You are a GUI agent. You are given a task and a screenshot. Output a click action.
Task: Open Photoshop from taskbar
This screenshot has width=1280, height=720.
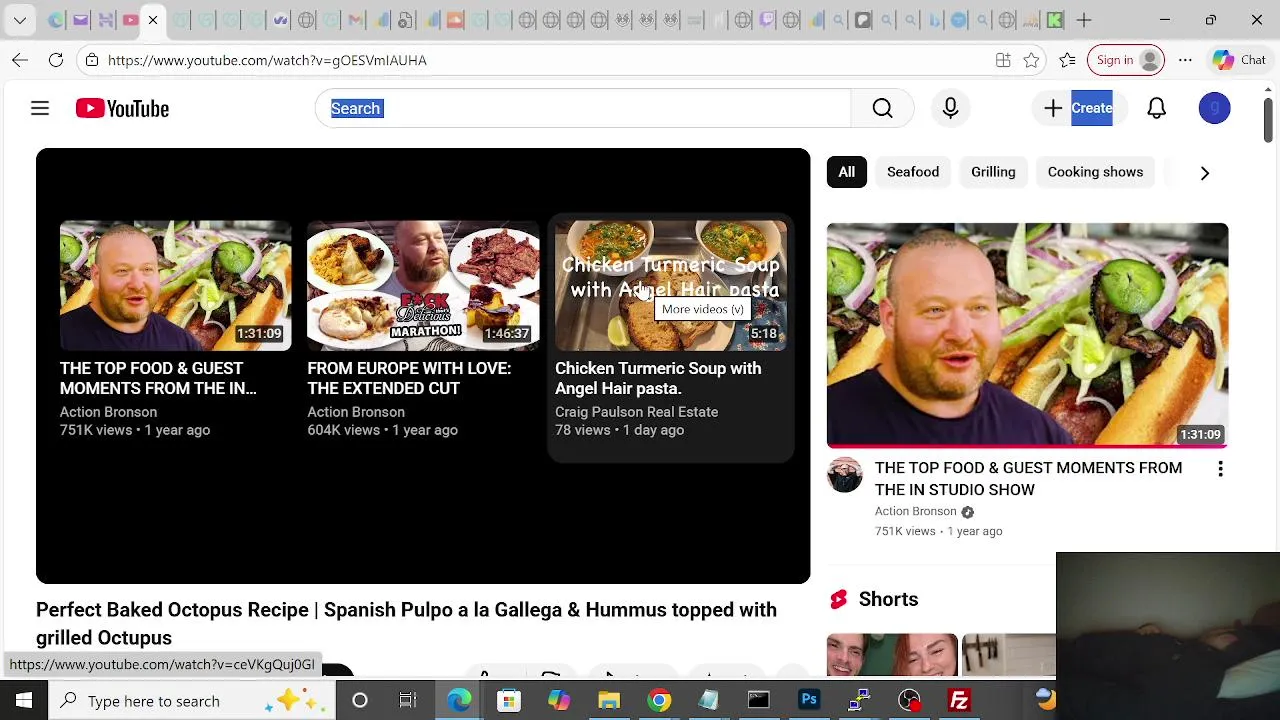coord(809,701)
